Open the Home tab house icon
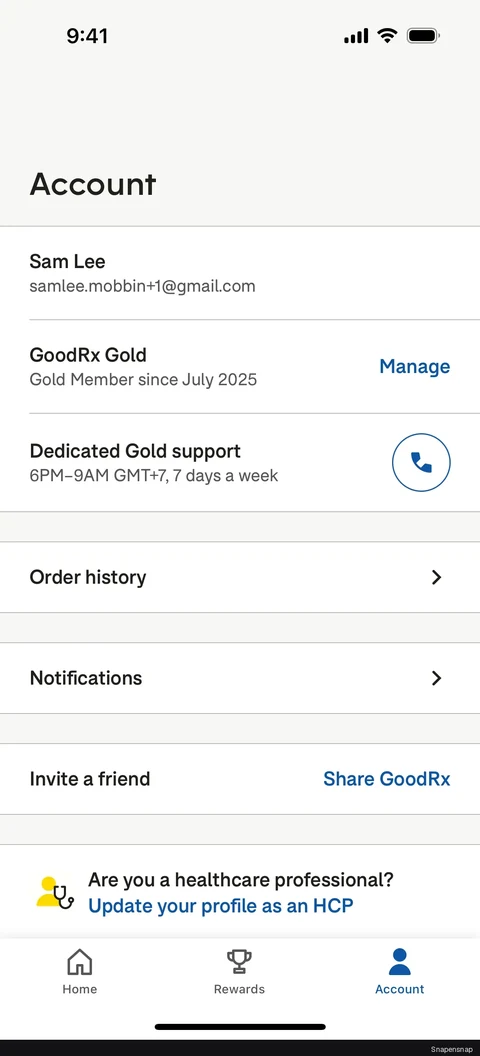This screenshot has height=1056, width=480. (x=79, y=962)
